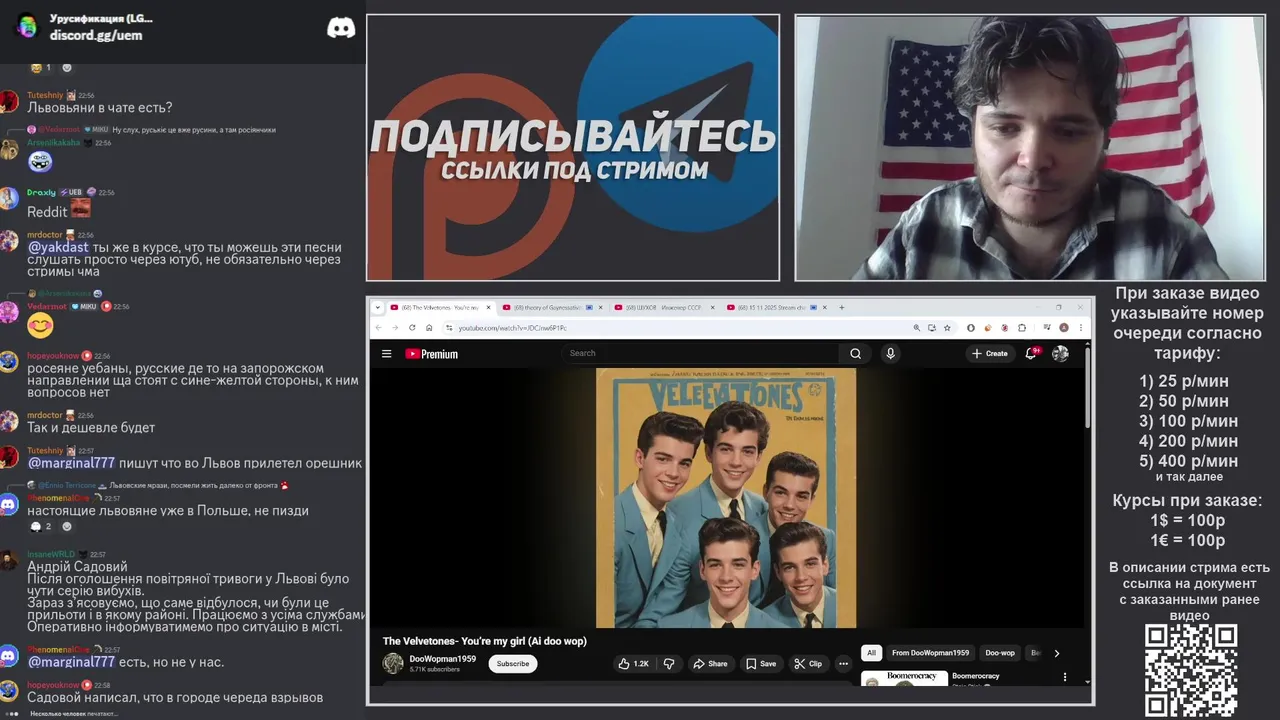Click username InsaneWRLD in chat

(51, 554)
